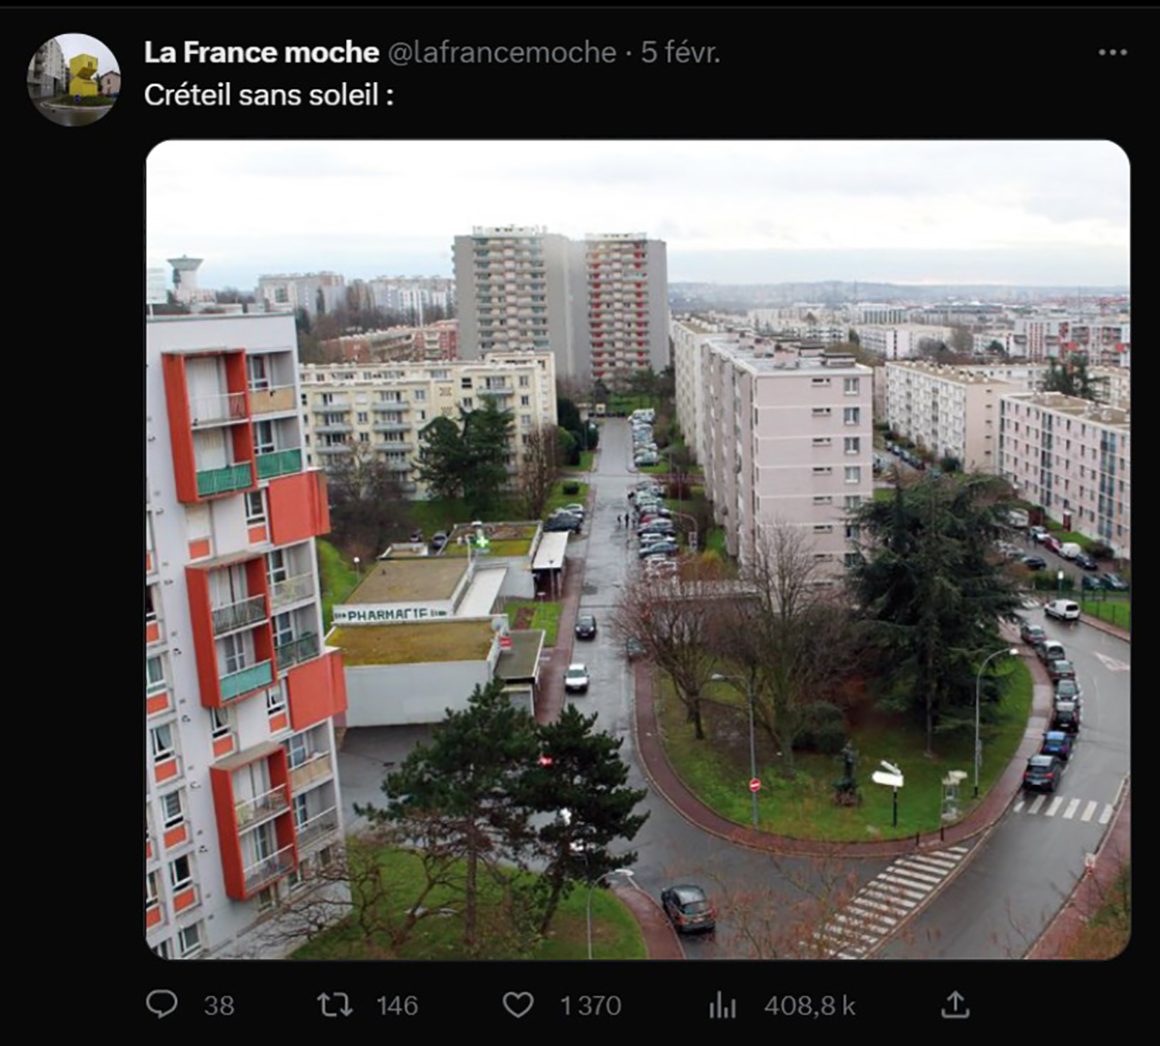Click the water tower in the photo
1160x1046 pixels.
pyautogui.click(x=184, y=276)
